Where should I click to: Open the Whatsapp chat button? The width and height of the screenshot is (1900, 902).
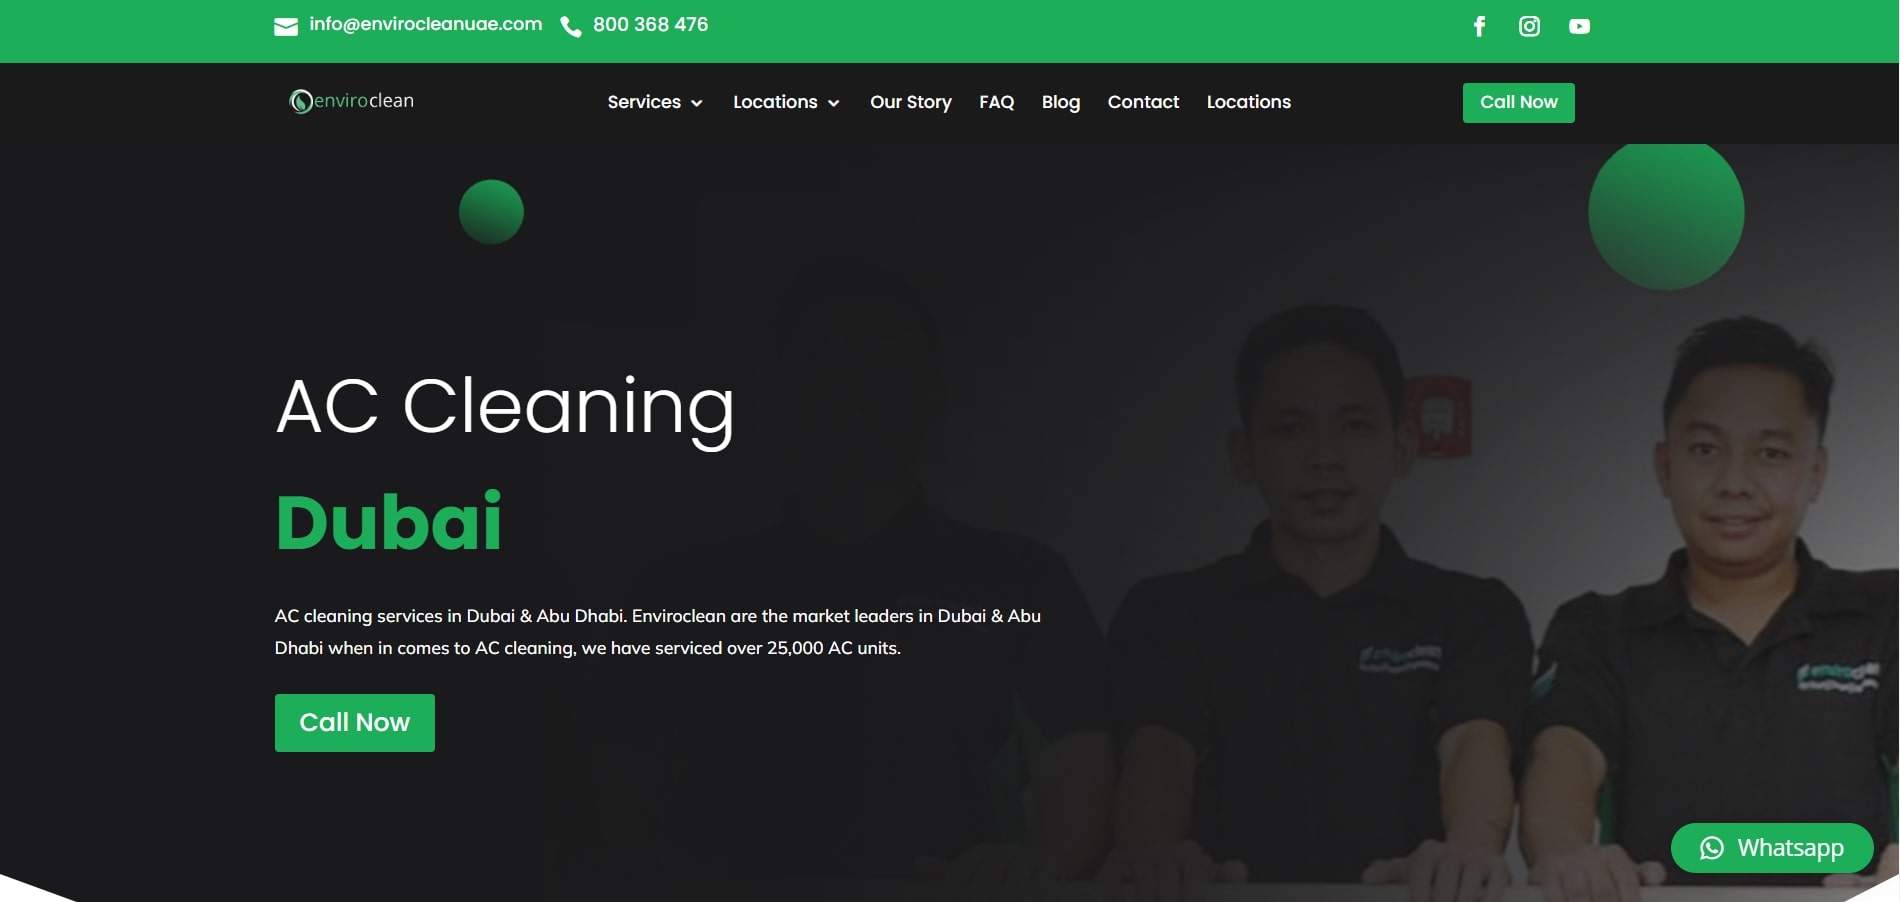click(1772, 848)
